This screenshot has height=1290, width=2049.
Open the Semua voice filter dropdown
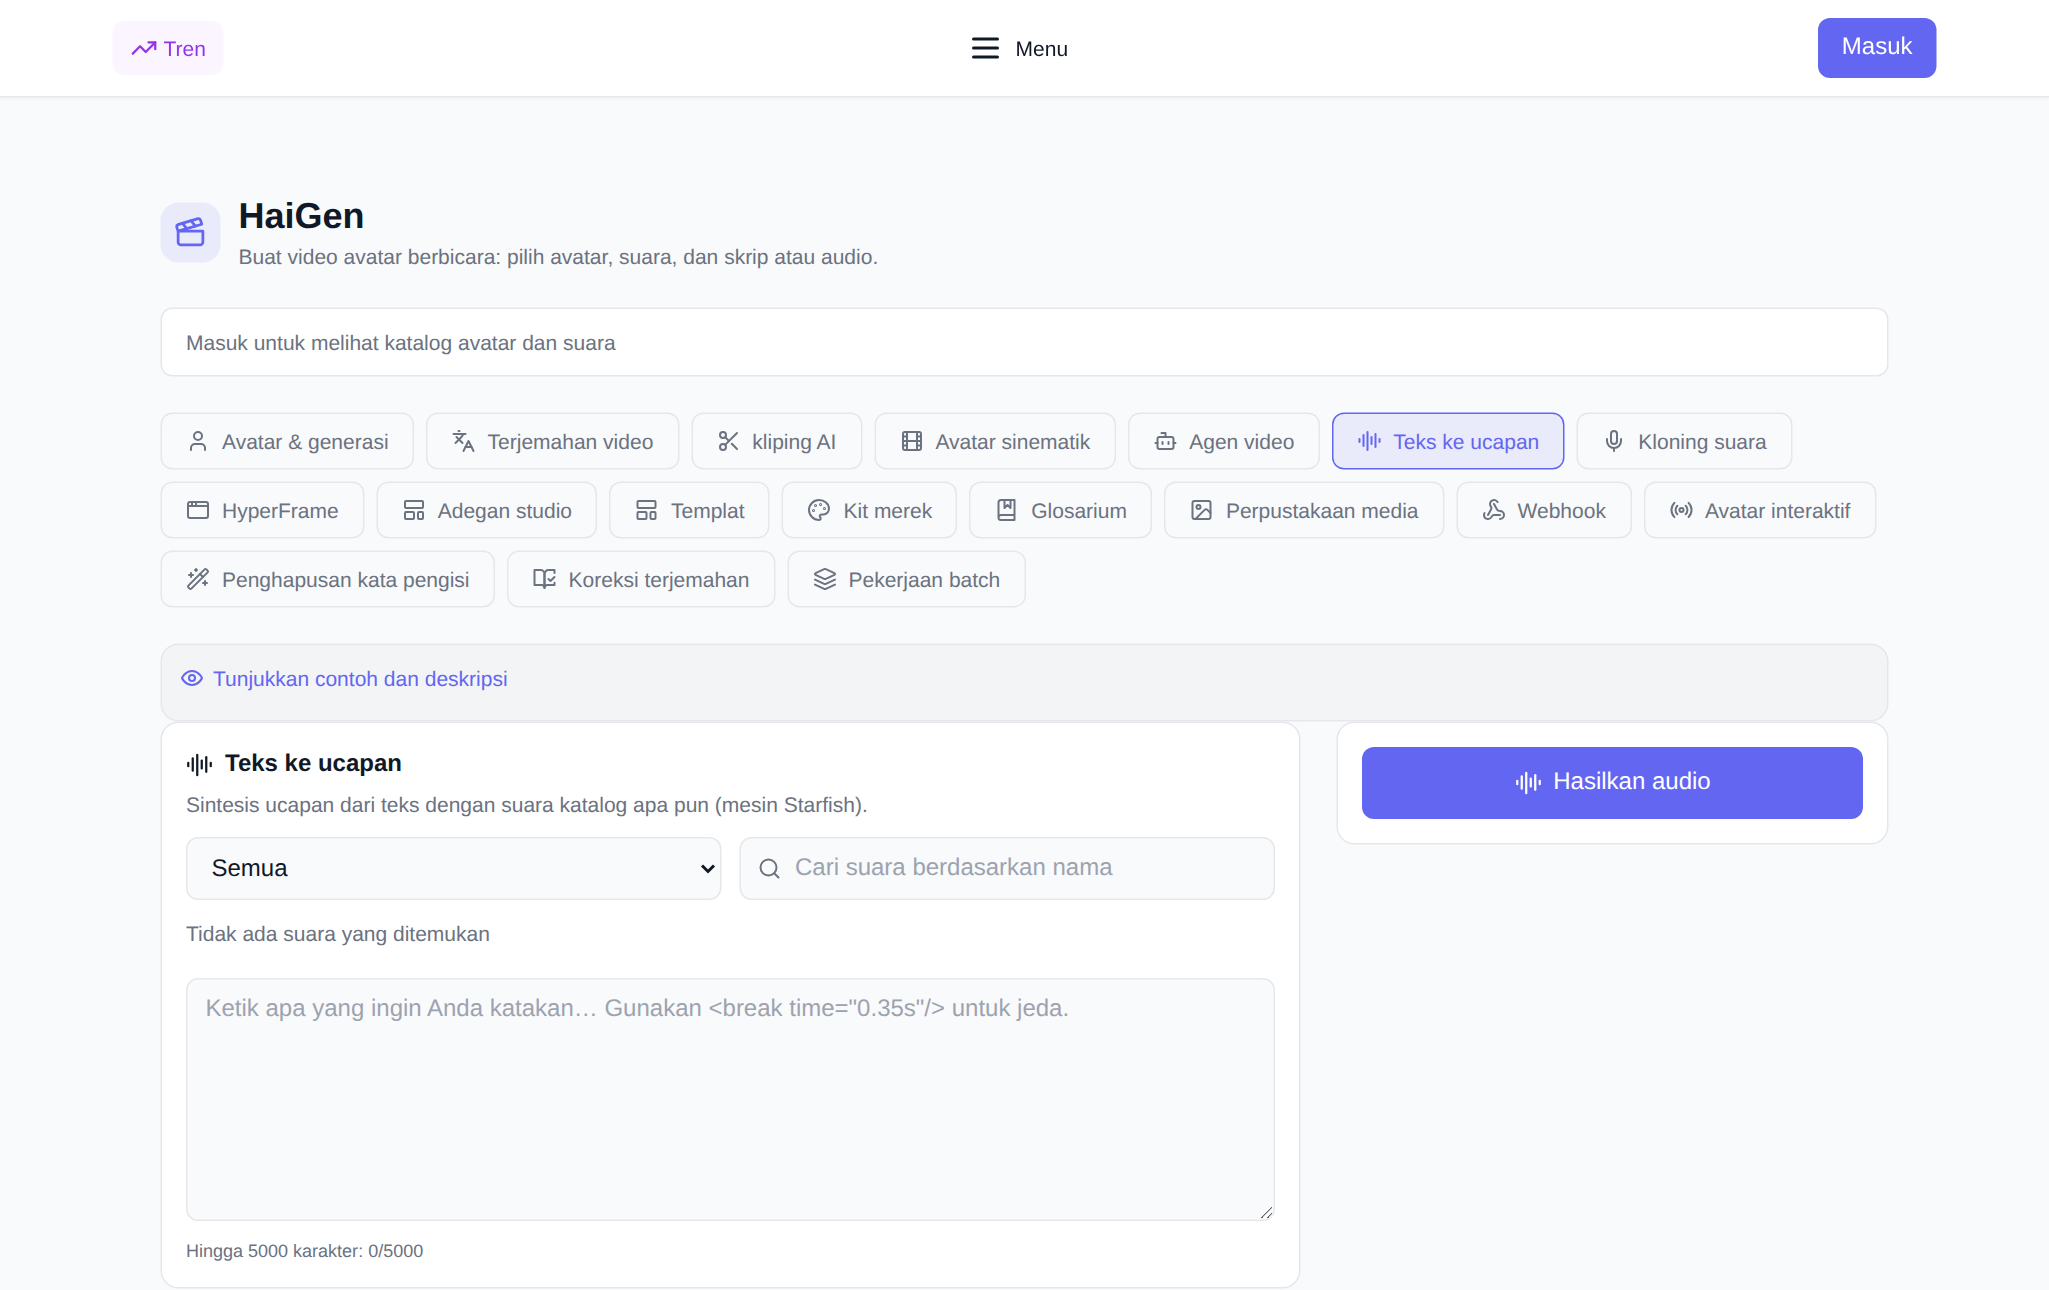click(453, 868)
